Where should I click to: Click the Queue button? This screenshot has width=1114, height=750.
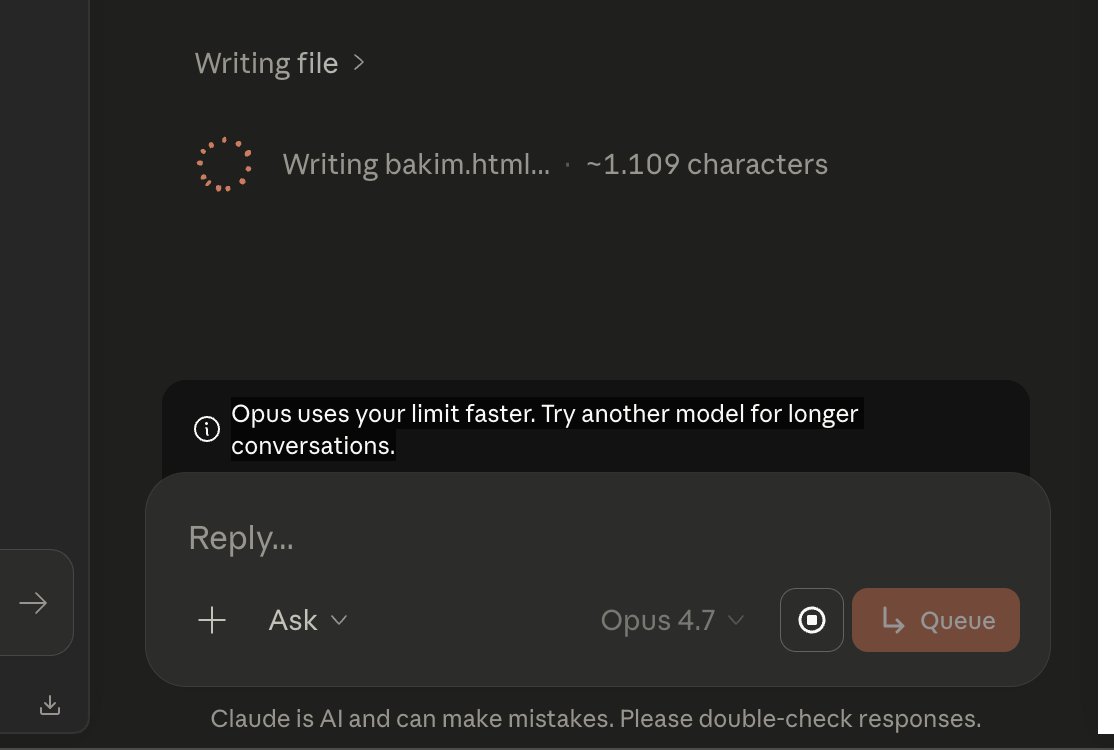pos(936,620)
